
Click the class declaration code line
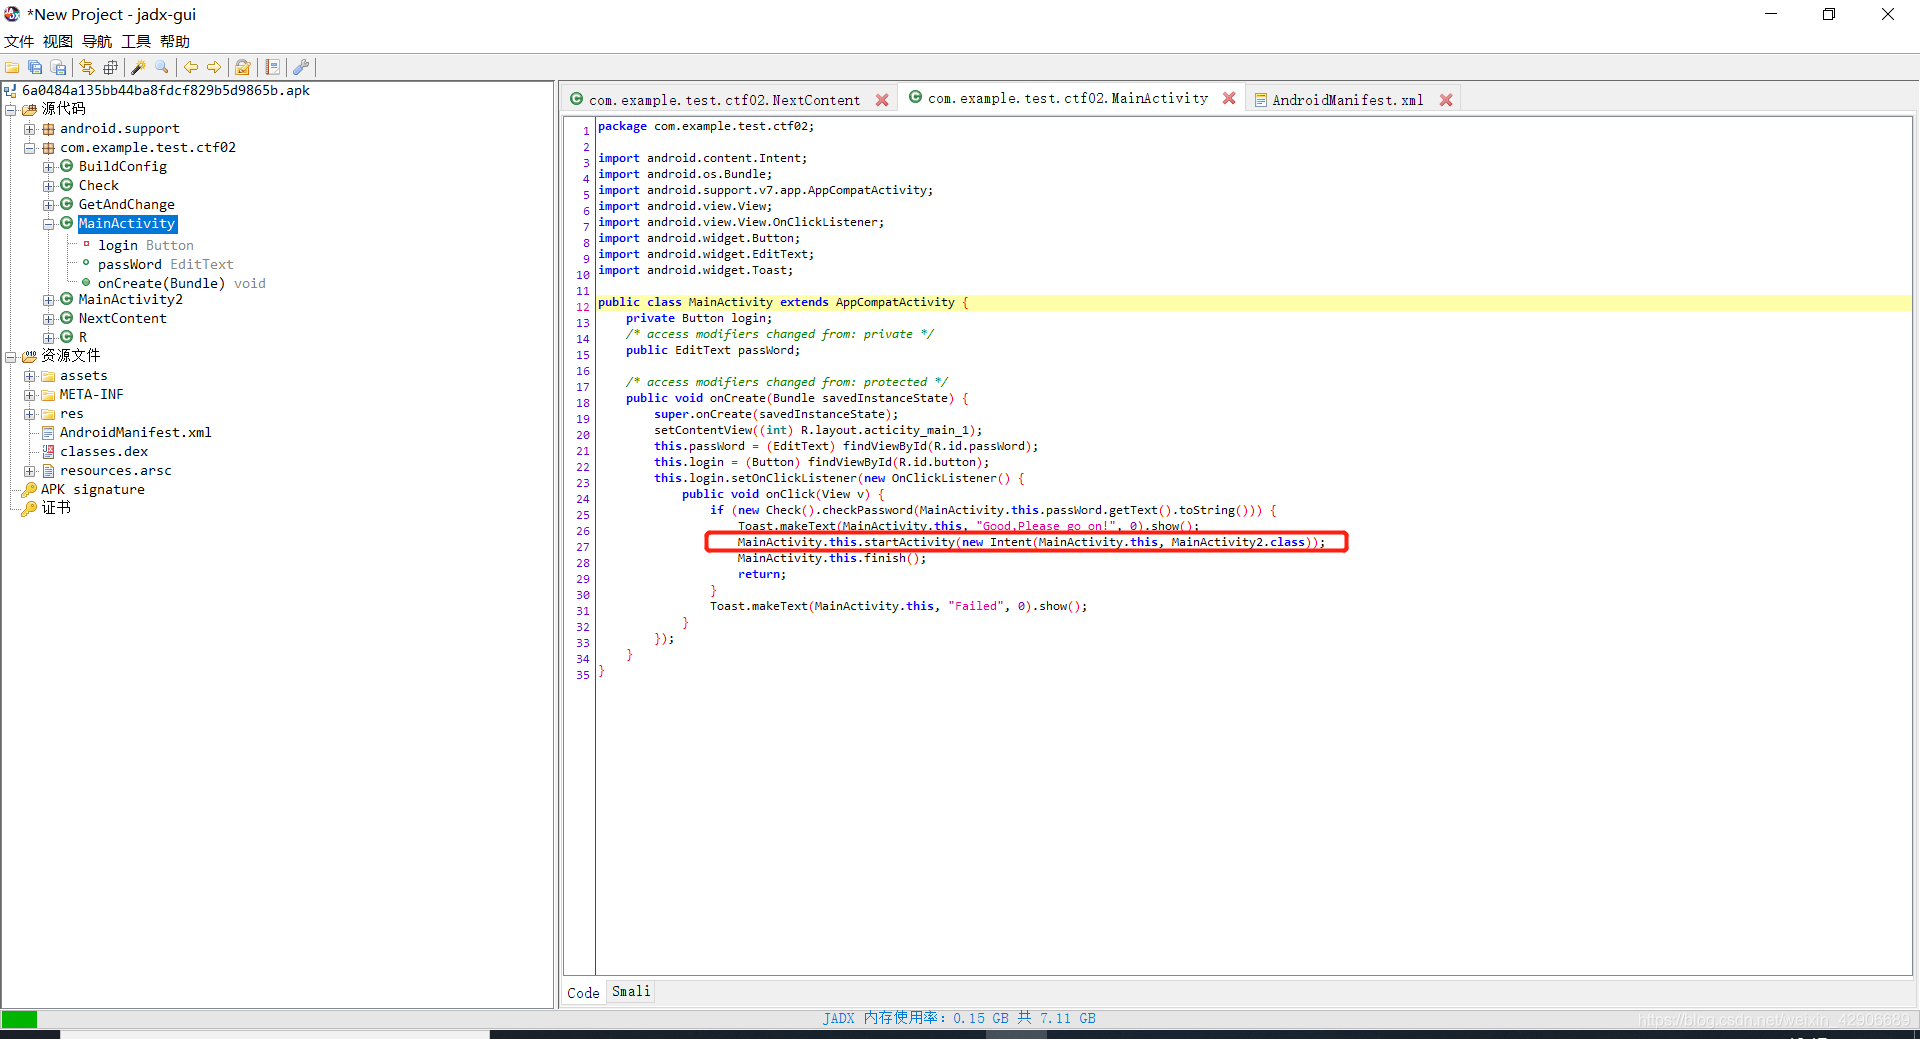[783, 302]
